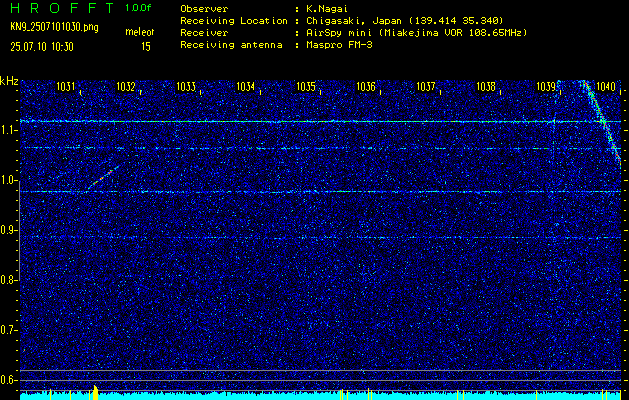Click the 1.0 frequency axis label
The image size is (629, 400).
click(x=8, y=181)
